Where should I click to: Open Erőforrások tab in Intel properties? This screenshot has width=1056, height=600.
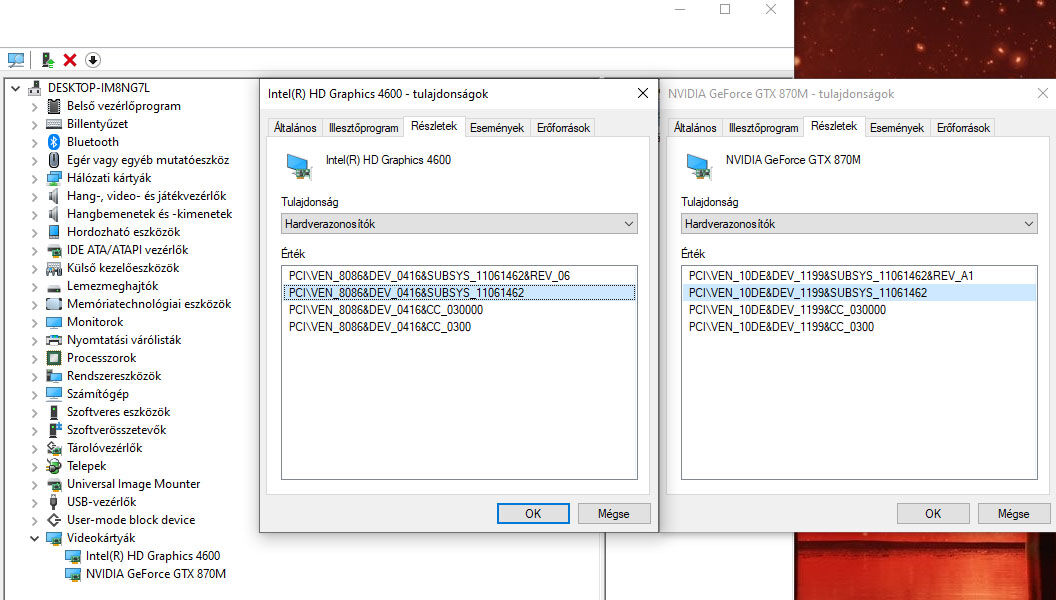pos(563,128)
